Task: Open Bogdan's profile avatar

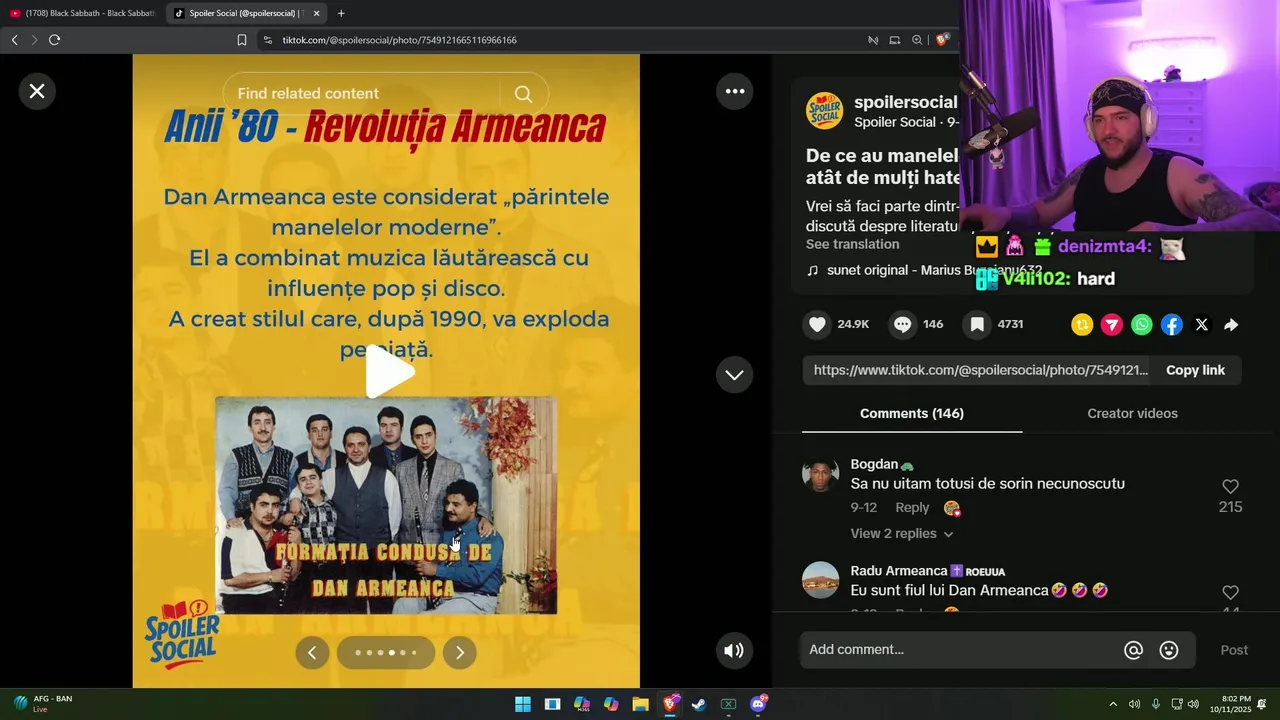Action: (820, 474)
